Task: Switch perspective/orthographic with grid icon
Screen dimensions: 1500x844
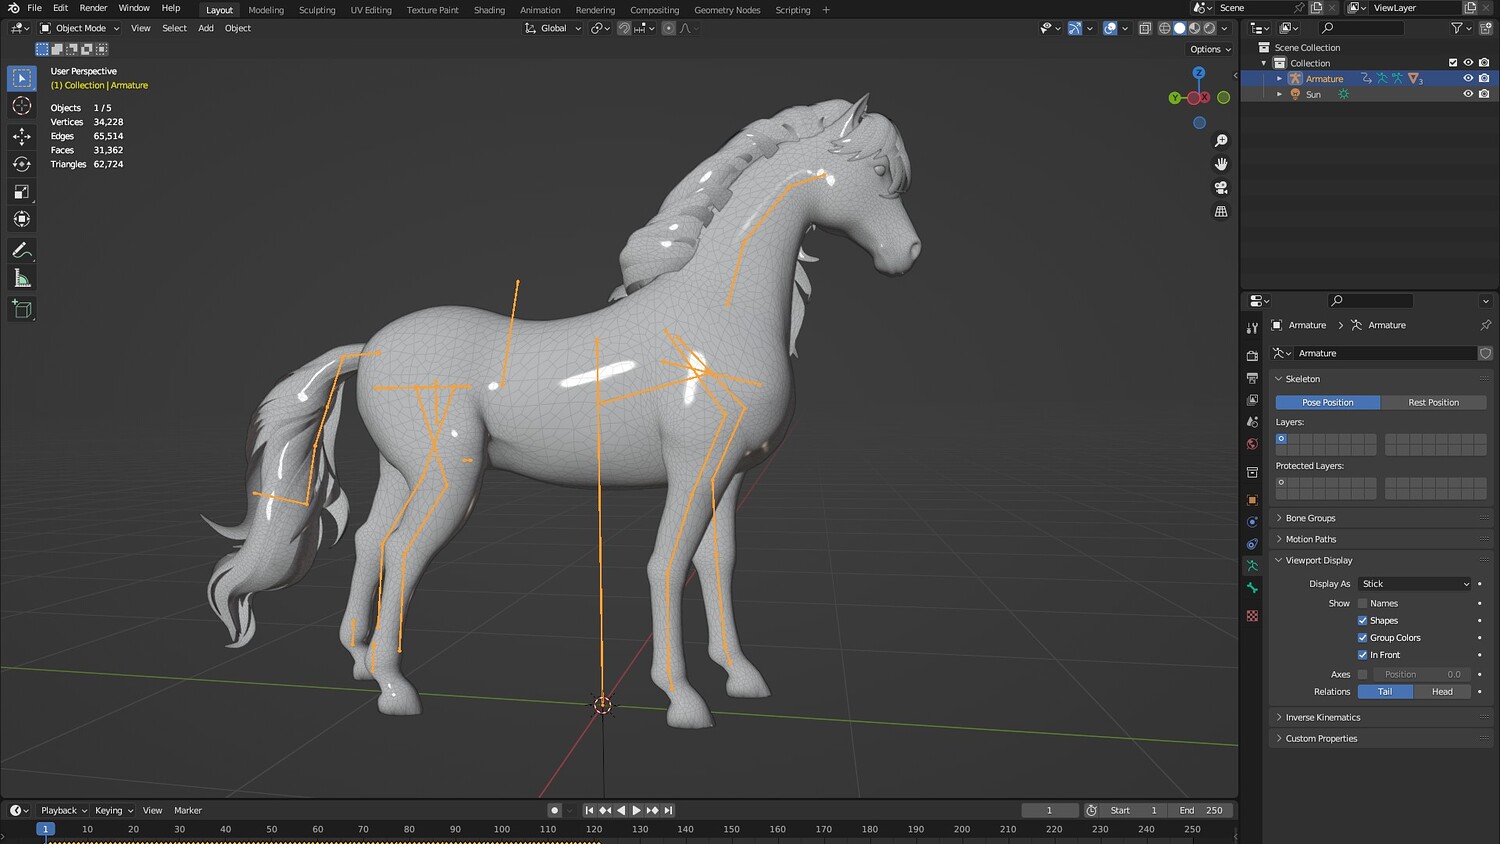Action: [1221, 212]
